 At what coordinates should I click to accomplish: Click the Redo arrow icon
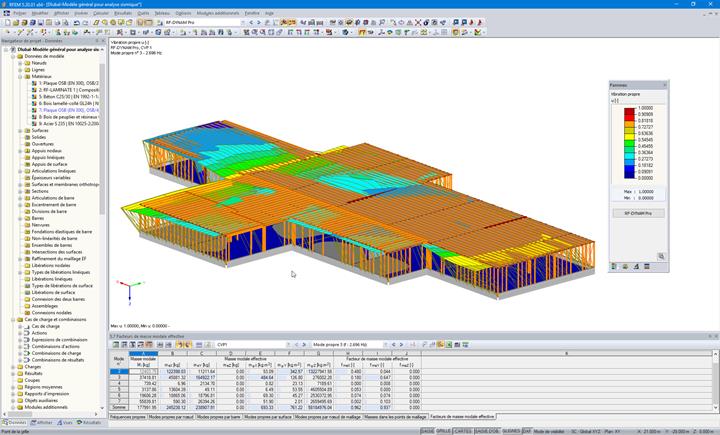[x=85, y=23]
